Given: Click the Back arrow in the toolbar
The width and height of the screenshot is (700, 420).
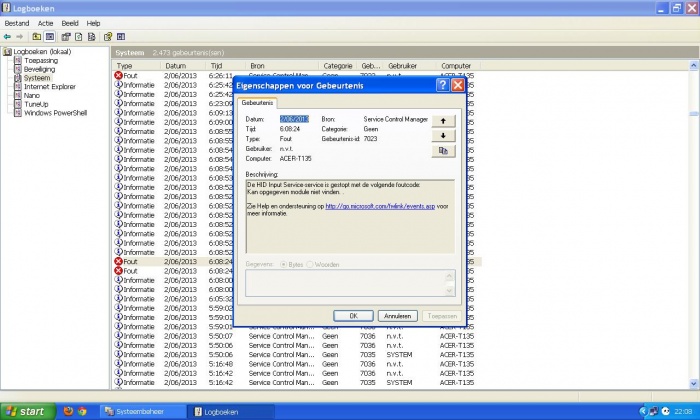Looking at the screenshot, I should point(8,35).
